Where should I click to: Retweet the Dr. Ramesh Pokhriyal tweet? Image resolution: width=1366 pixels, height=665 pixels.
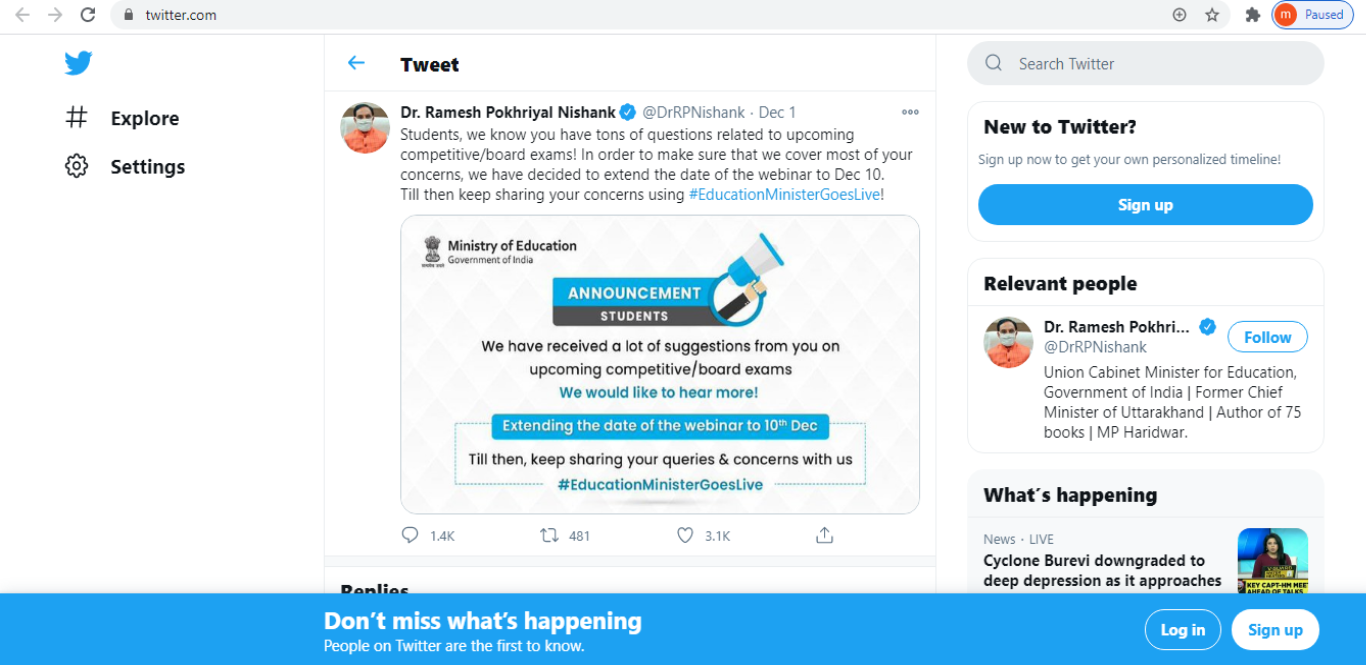pyautogui.click(x=549, y=536)
